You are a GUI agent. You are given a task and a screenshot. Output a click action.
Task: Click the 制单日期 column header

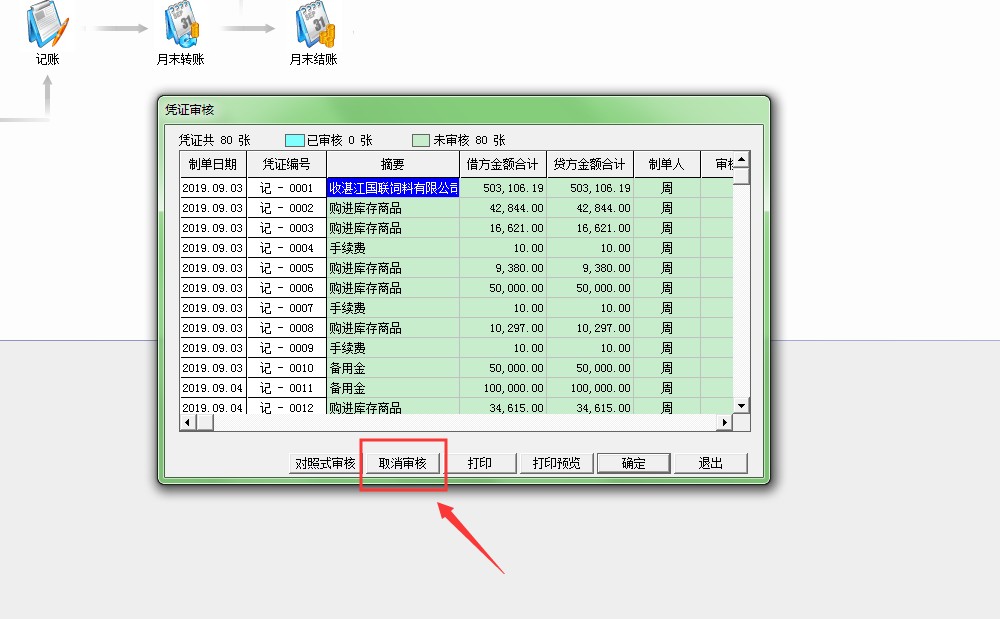(x=213, y=164)
